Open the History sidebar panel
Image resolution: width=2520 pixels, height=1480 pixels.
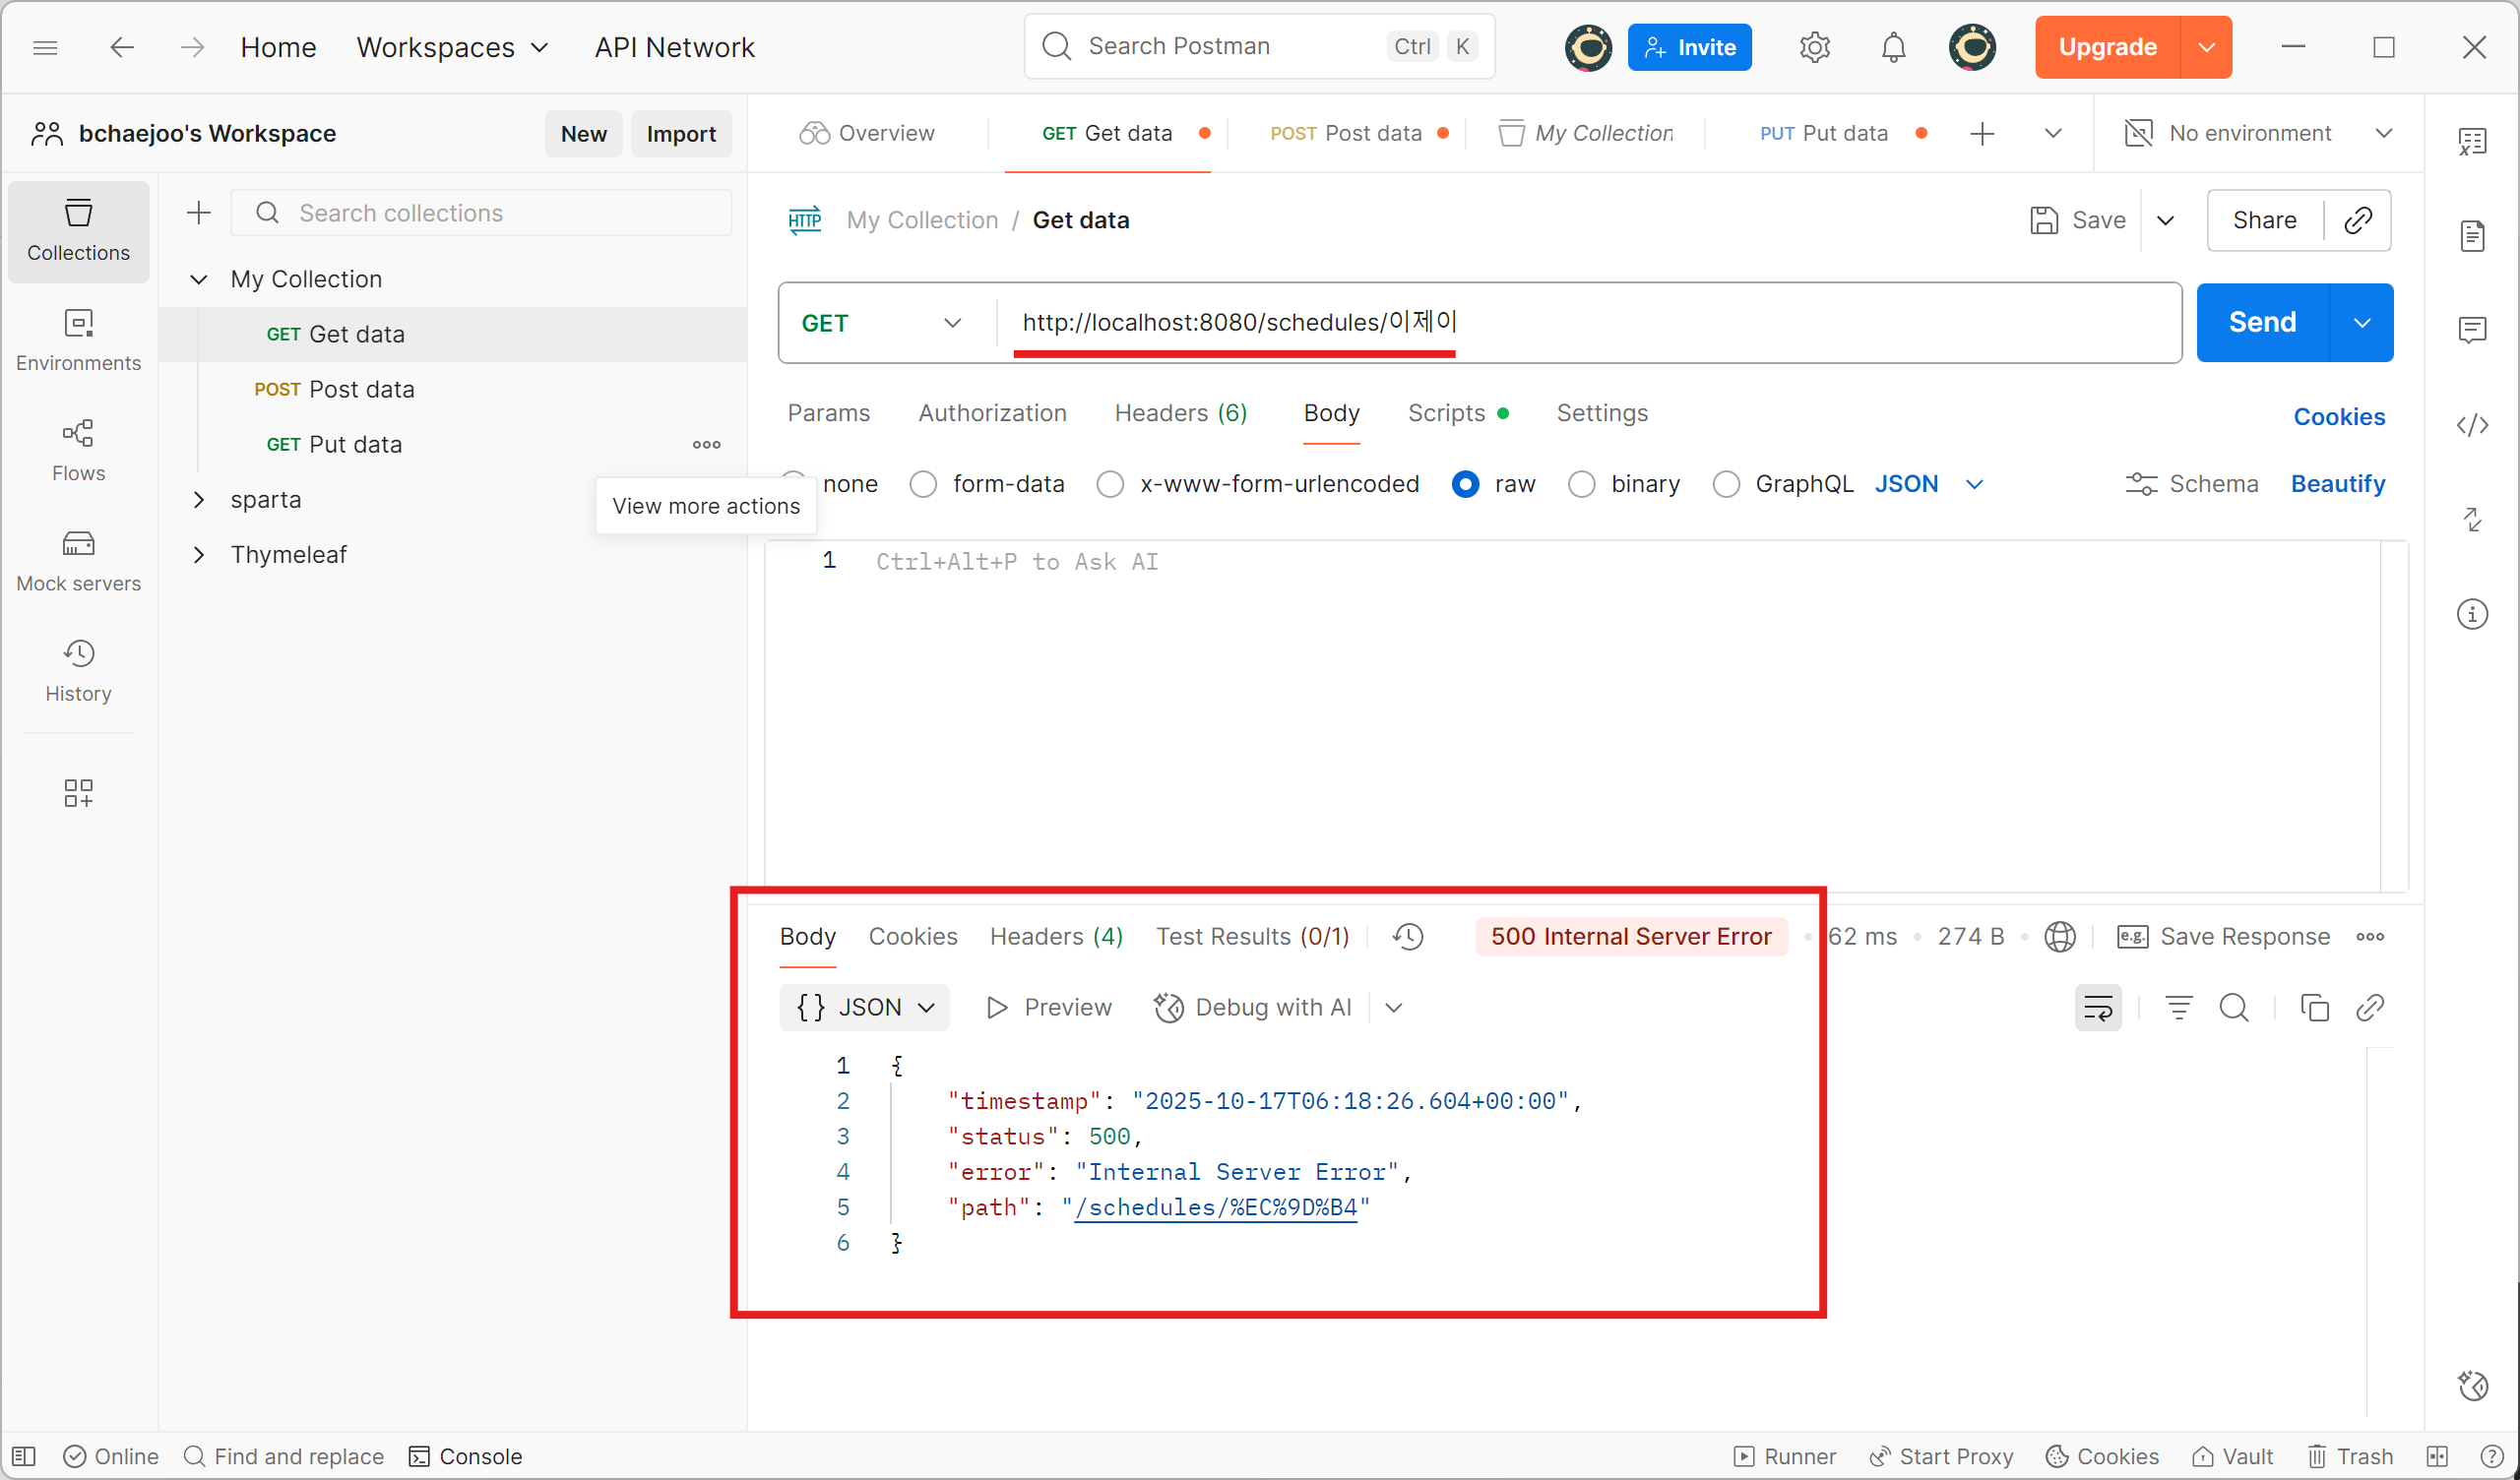pyautogui.click(x=78, y=670)
